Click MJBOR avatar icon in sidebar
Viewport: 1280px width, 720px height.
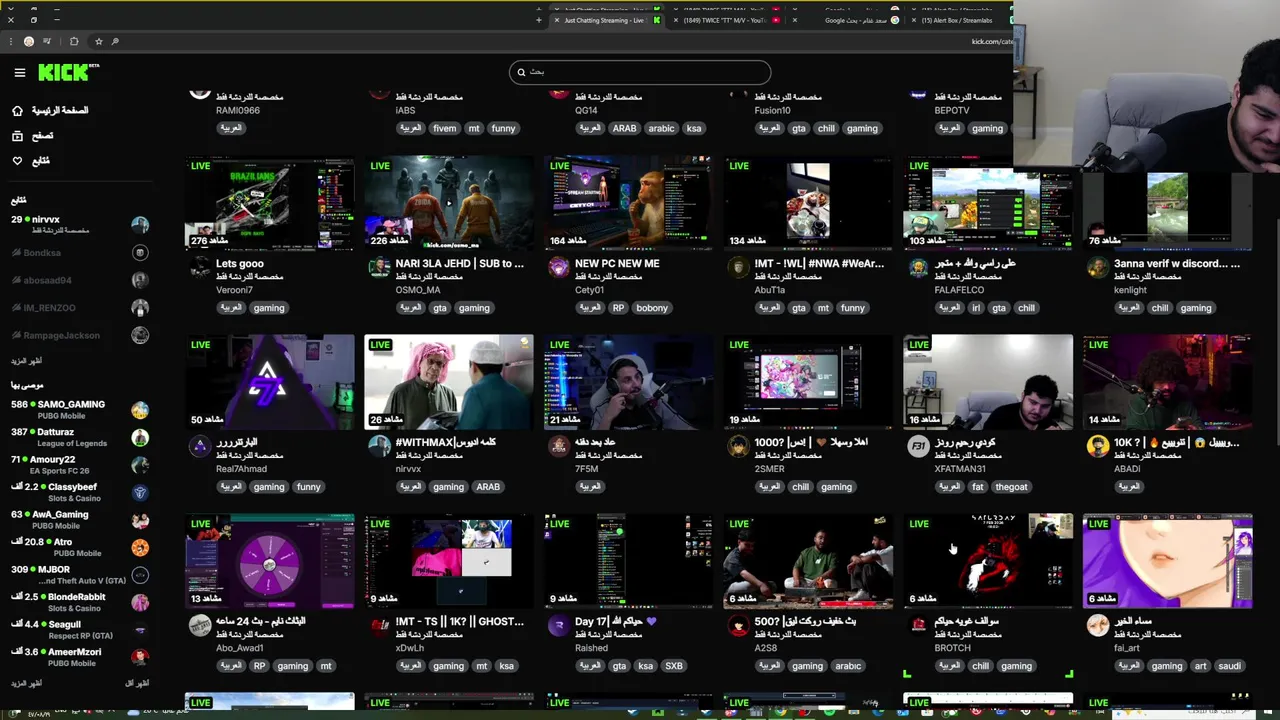[x=140, y=575]
